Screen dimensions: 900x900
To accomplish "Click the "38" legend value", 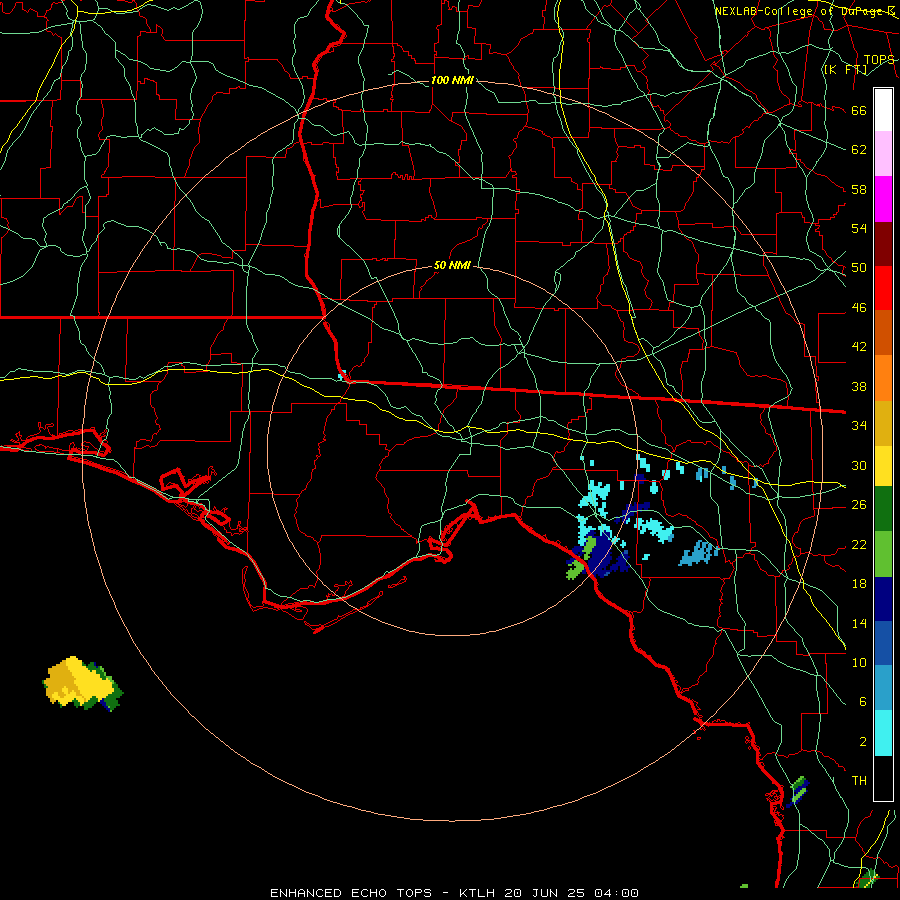I will click(859, 386).
